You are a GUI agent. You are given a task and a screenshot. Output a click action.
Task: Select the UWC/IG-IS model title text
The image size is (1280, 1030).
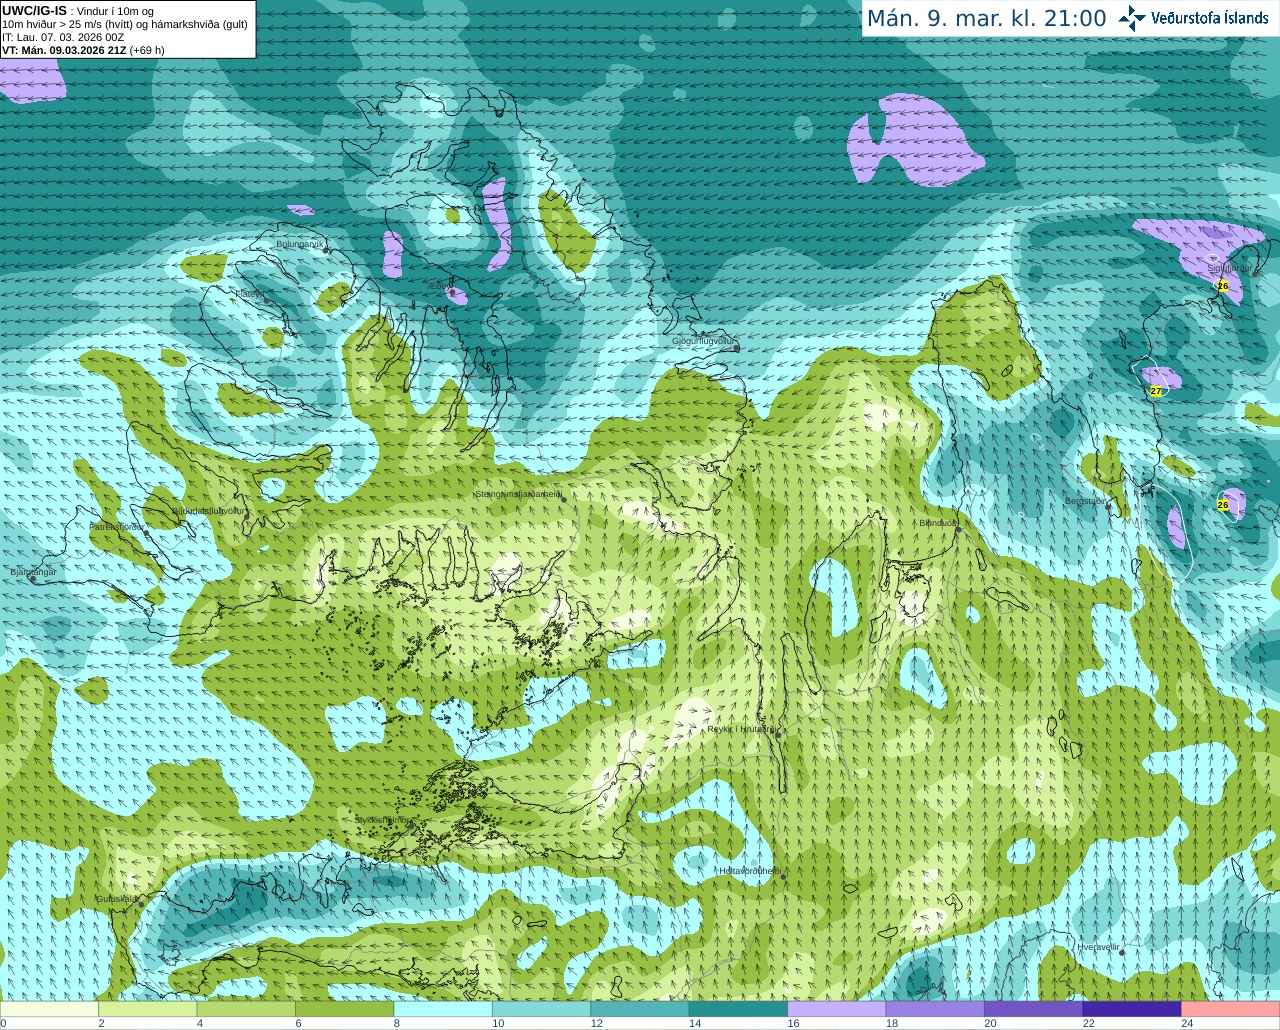point(34,11)
